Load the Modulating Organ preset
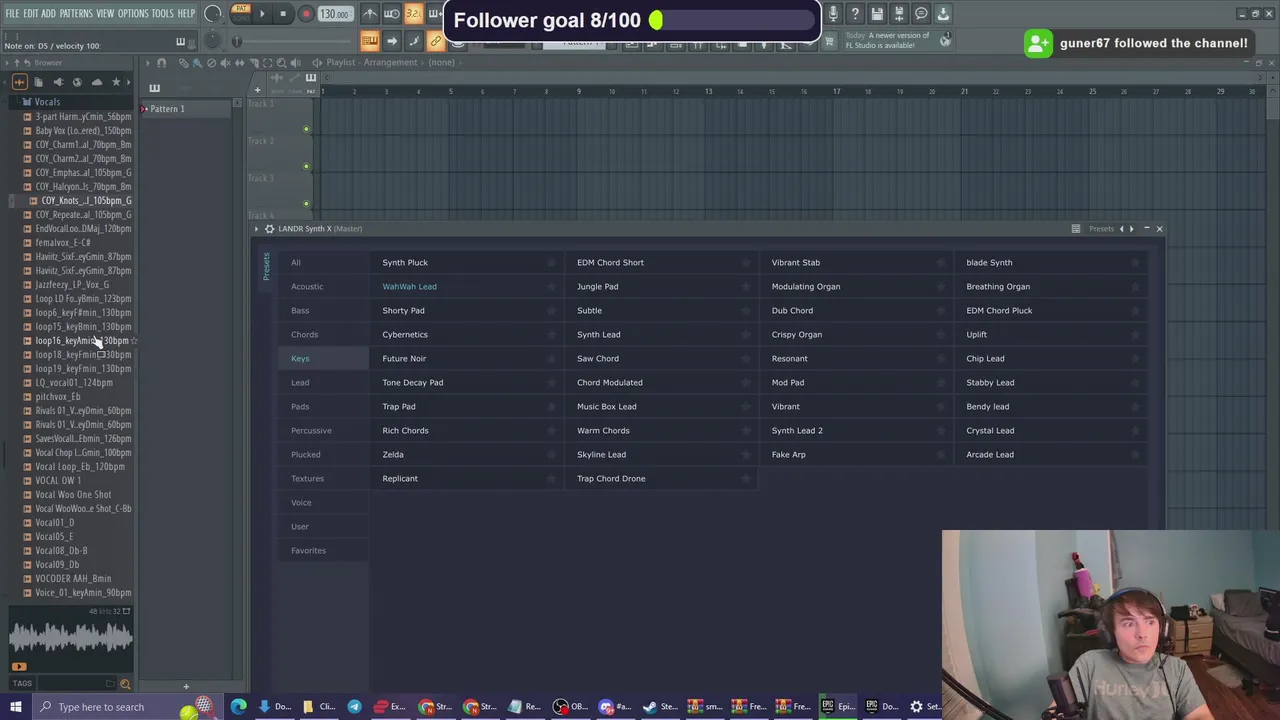This screenshot has width=1280, height=720. (x=805, y=286)
